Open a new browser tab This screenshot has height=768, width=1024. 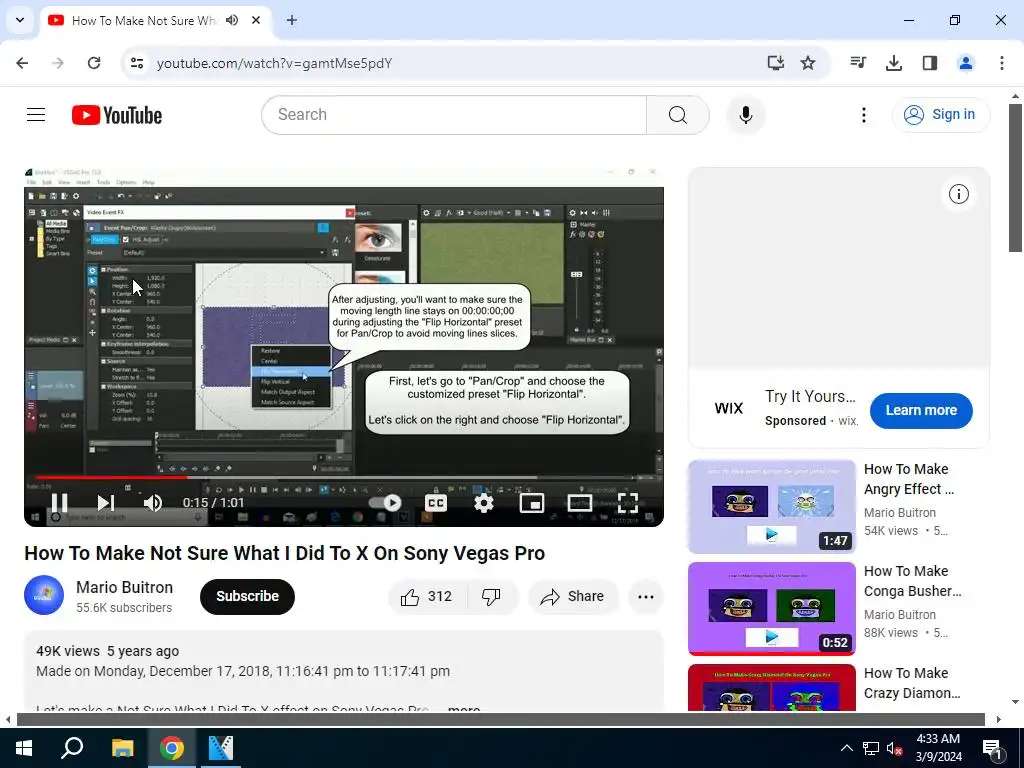292,20
